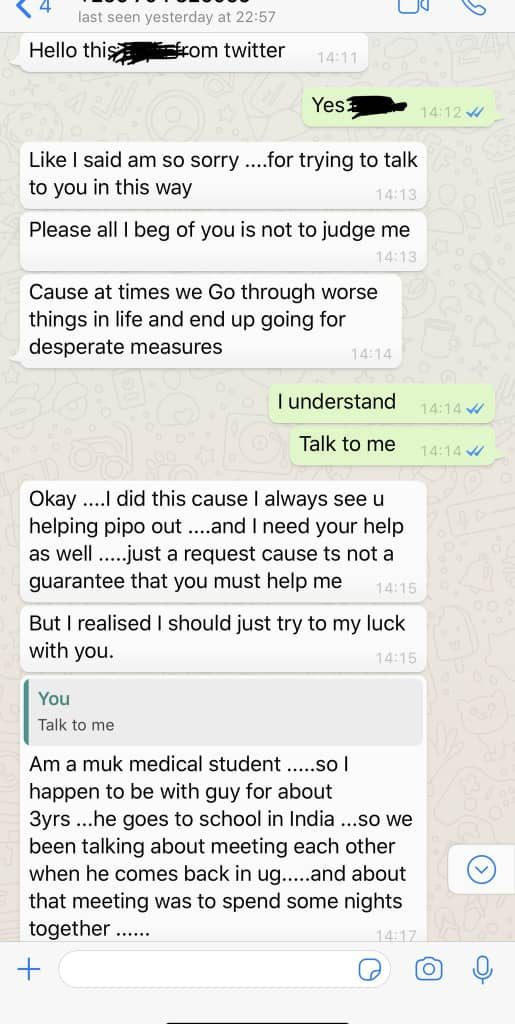Select the sent 'Talk to me' bubble
The image size is (515, 1024).
392,446
